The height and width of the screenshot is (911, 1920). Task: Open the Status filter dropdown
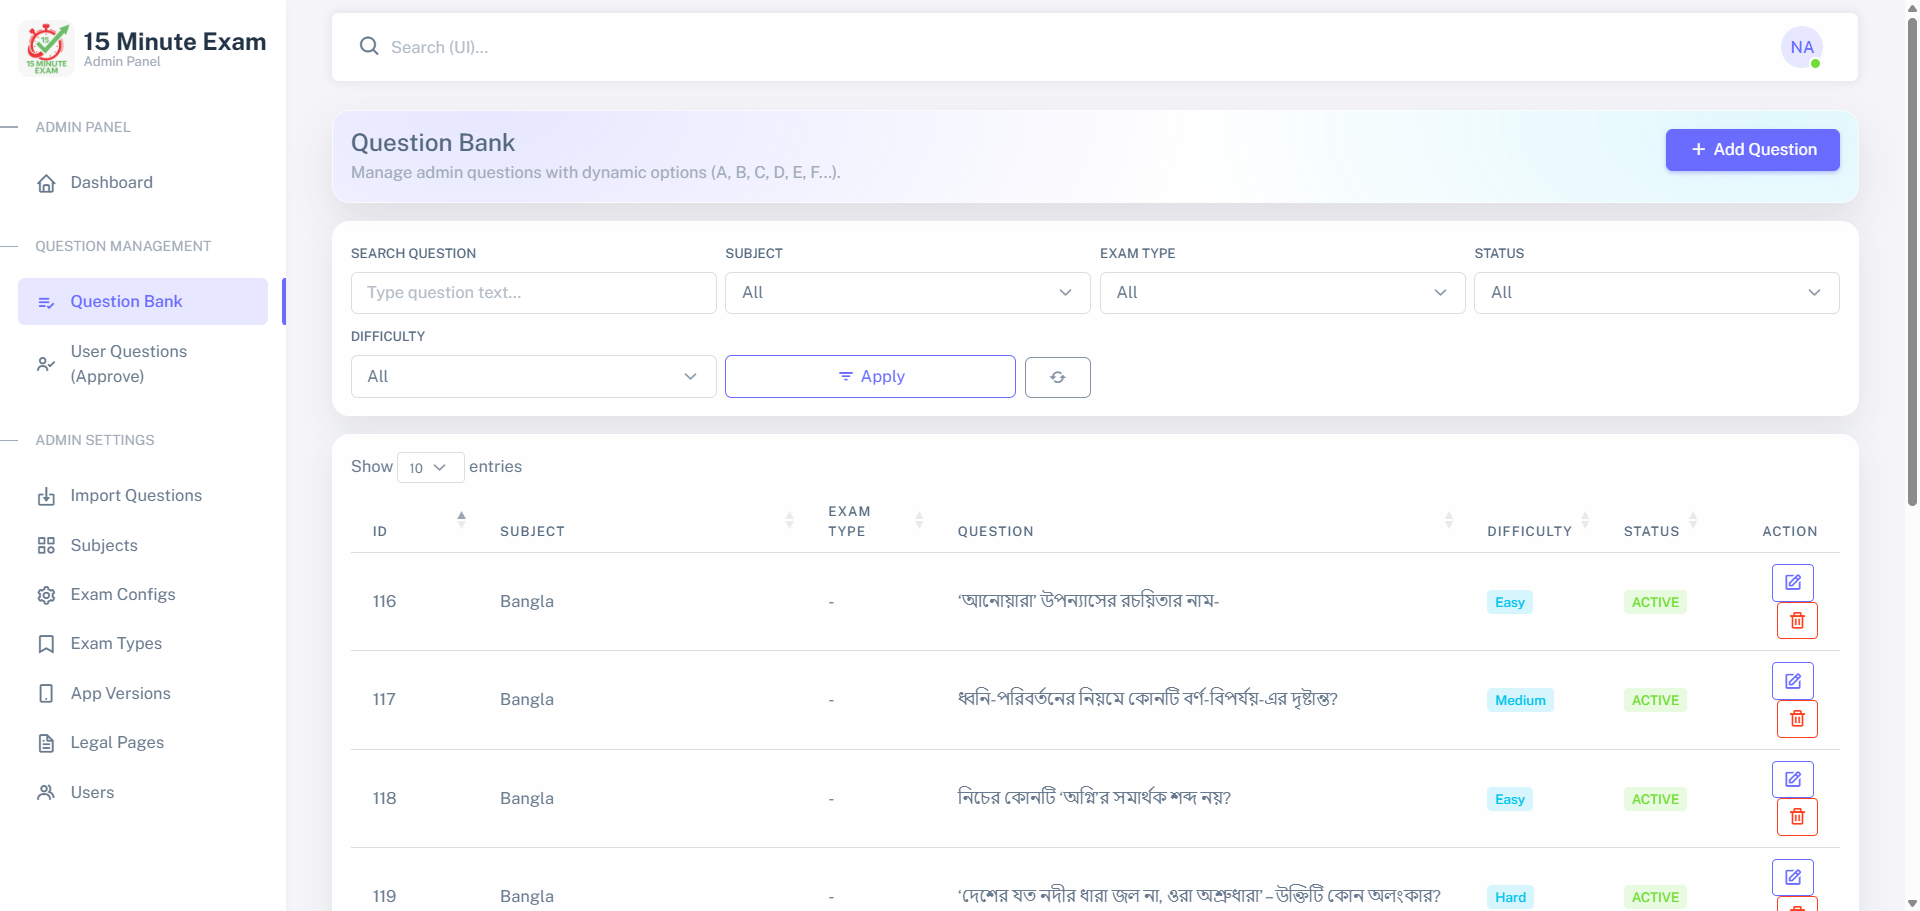click(x=1656, y=293)
